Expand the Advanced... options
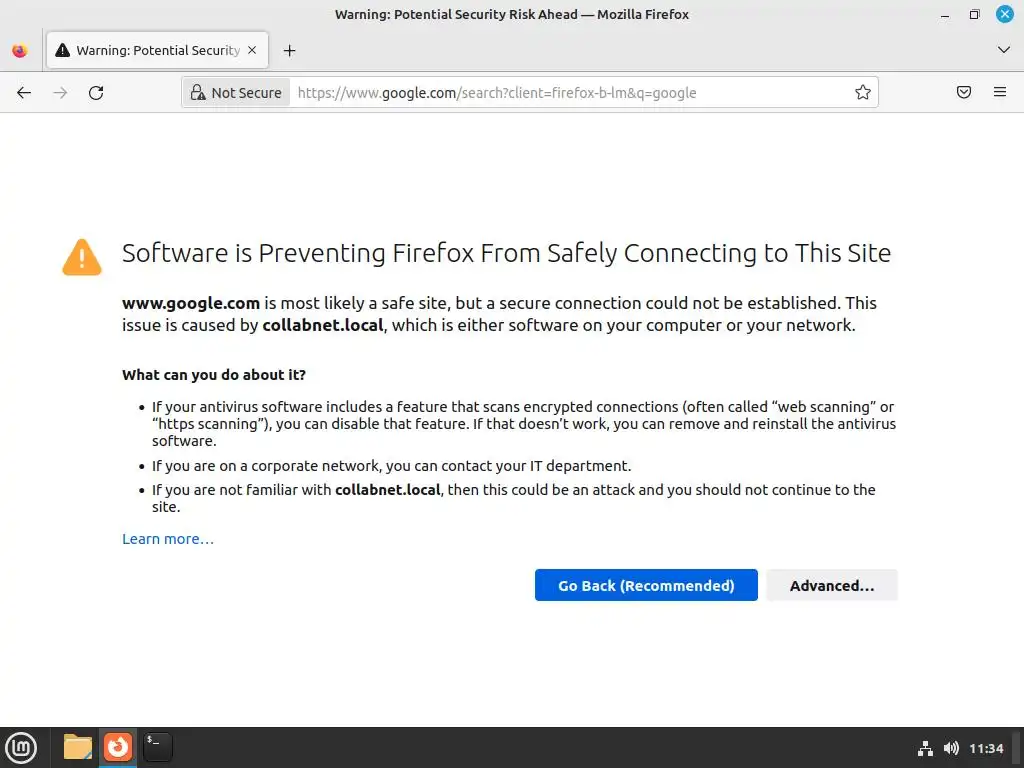The height and width of the screenshot is (768, 1024). click(832, 586)
